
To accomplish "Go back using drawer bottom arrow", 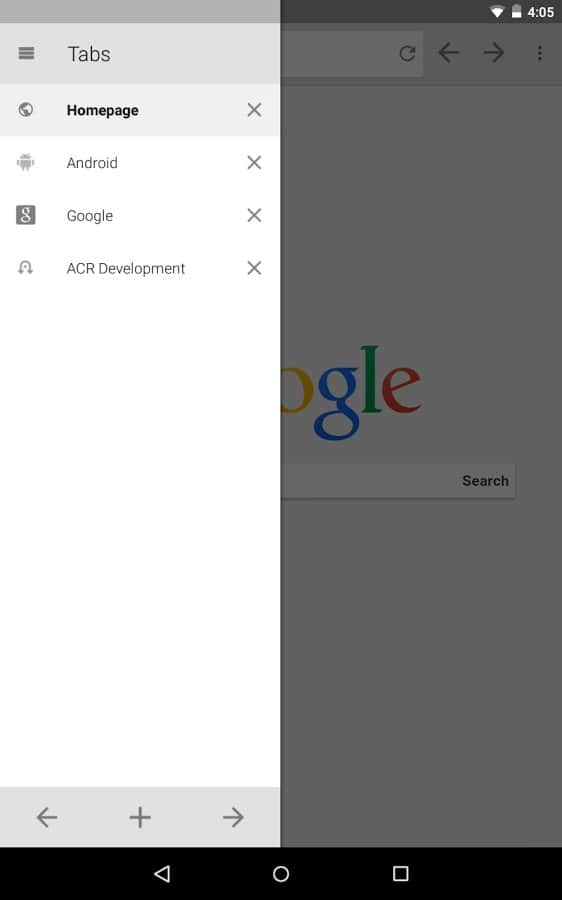I will 46,817.
